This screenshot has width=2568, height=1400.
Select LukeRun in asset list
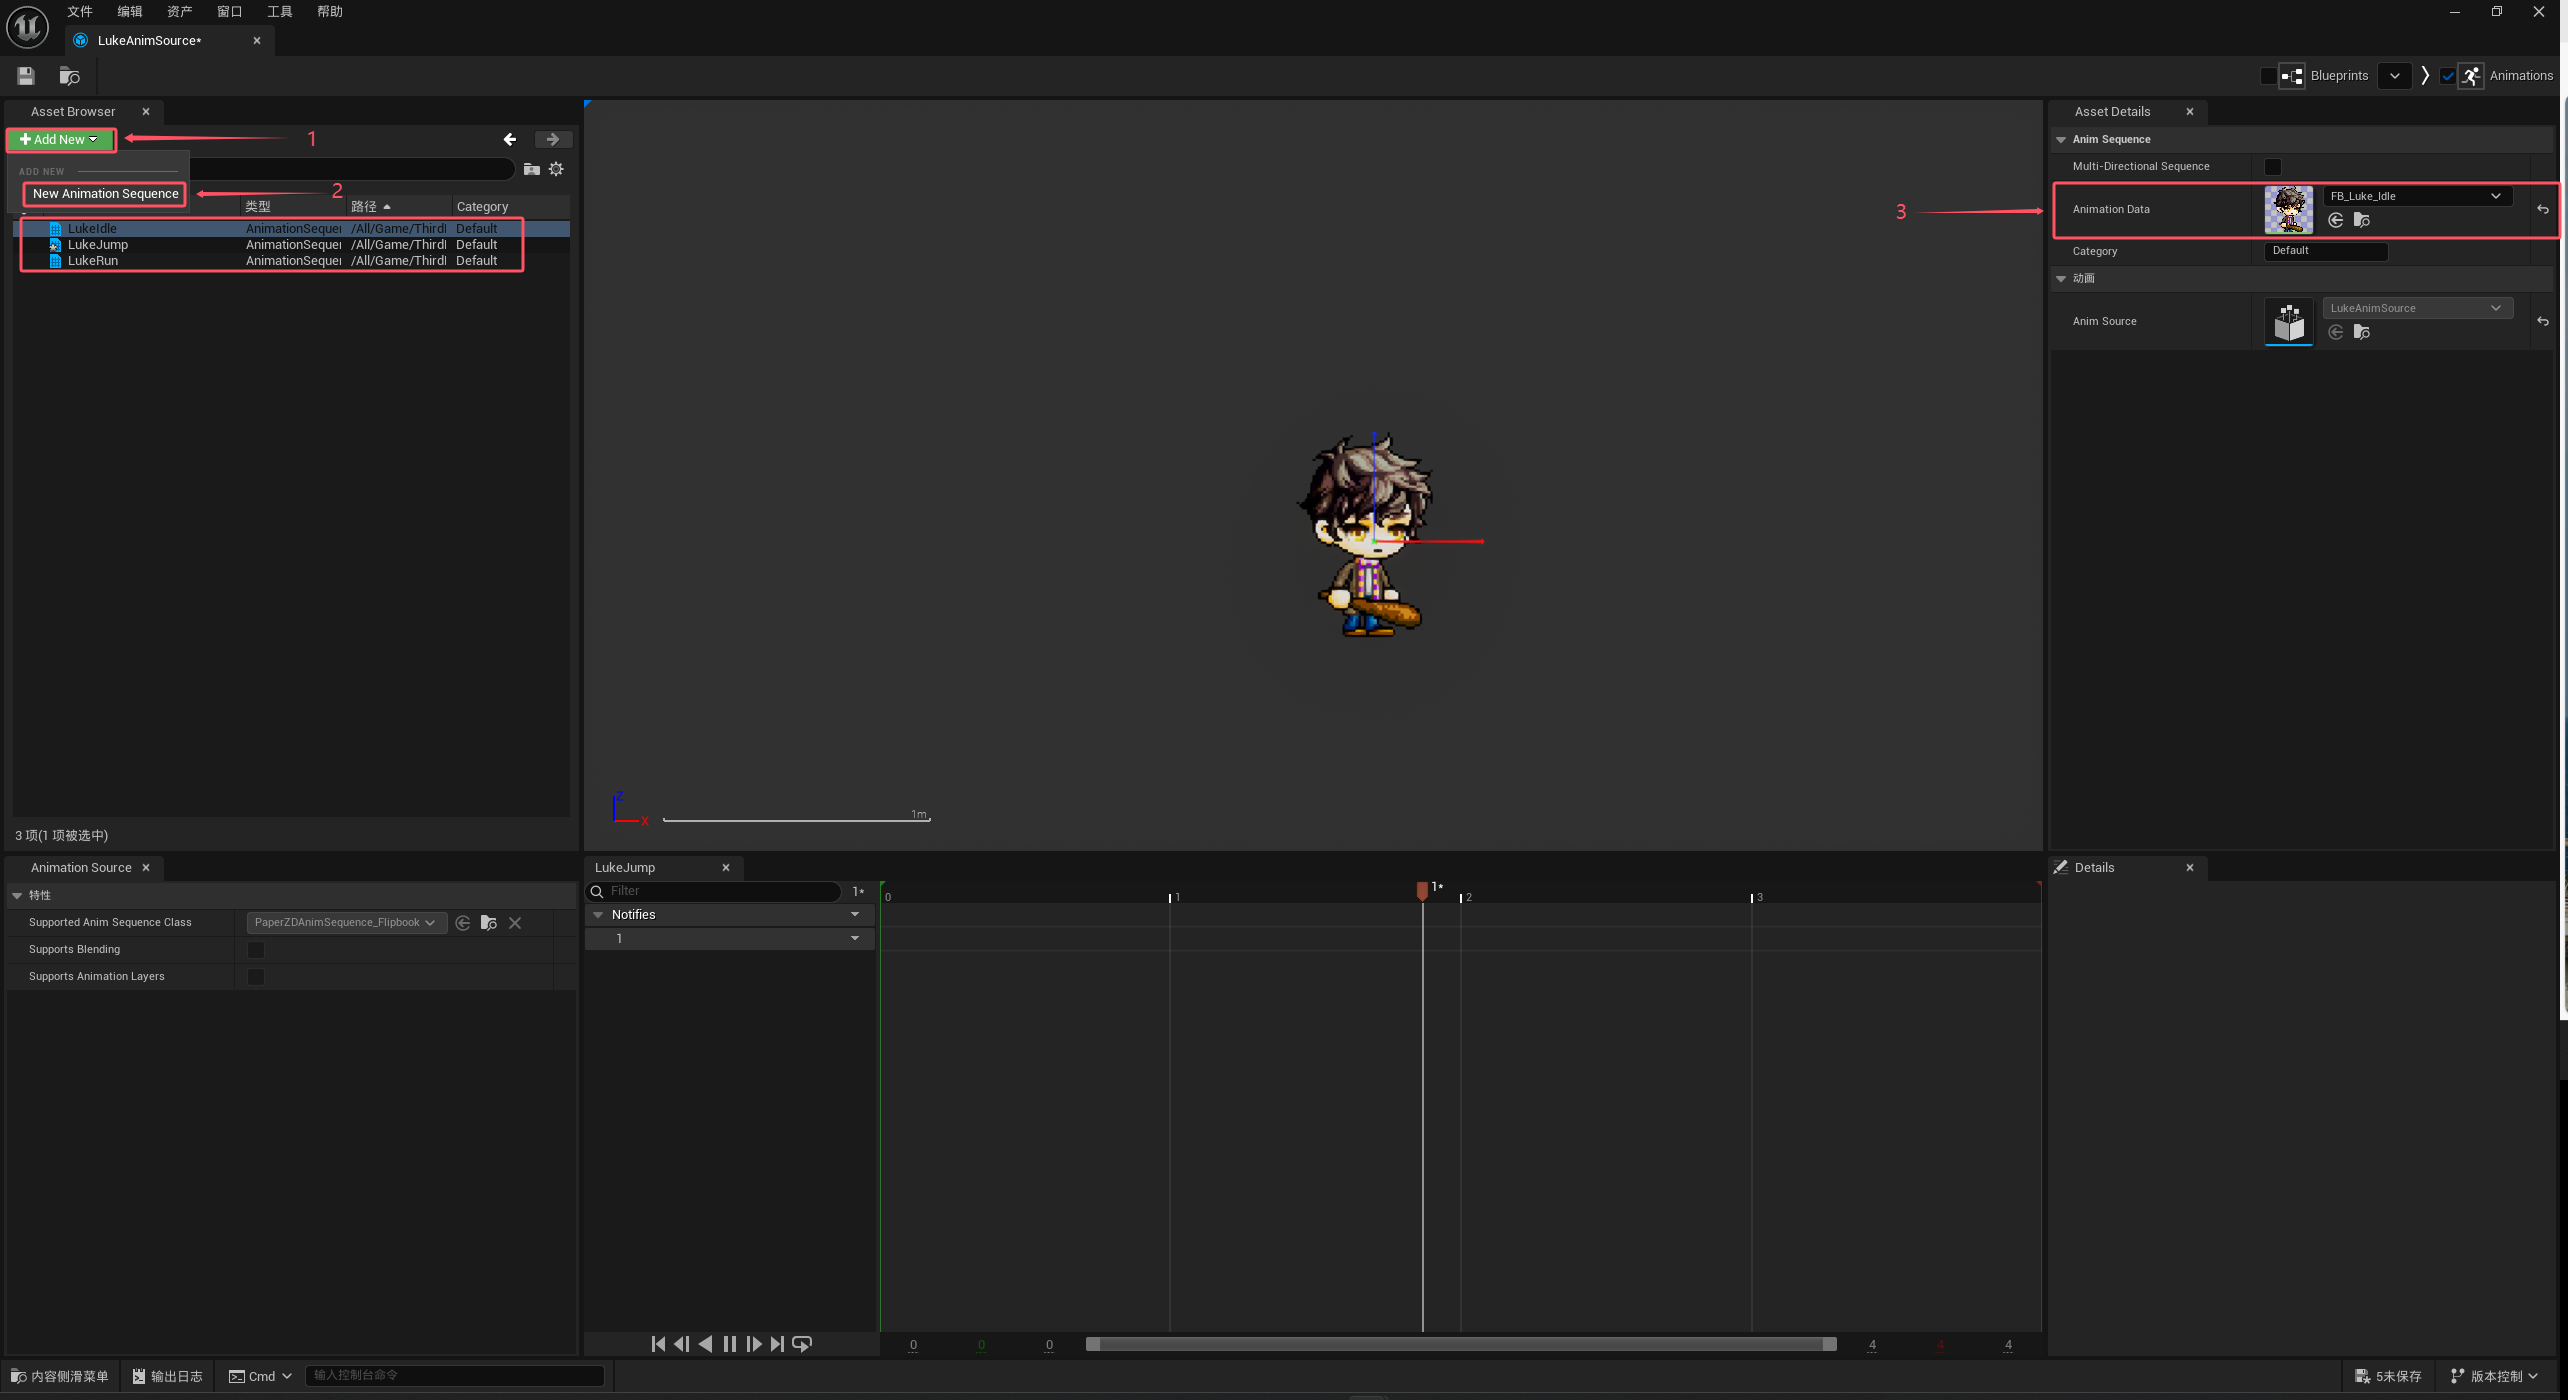point(93,261)
